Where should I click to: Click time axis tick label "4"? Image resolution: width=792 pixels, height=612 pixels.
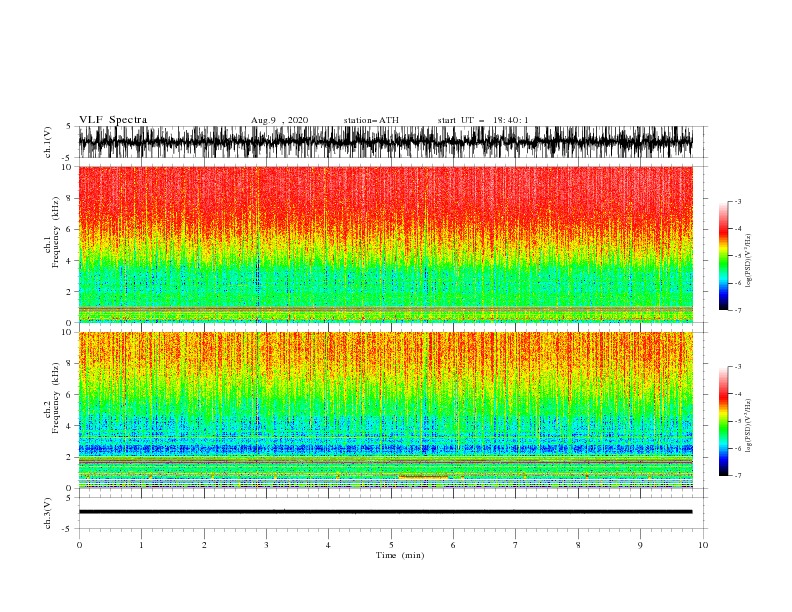pos(328,545)
